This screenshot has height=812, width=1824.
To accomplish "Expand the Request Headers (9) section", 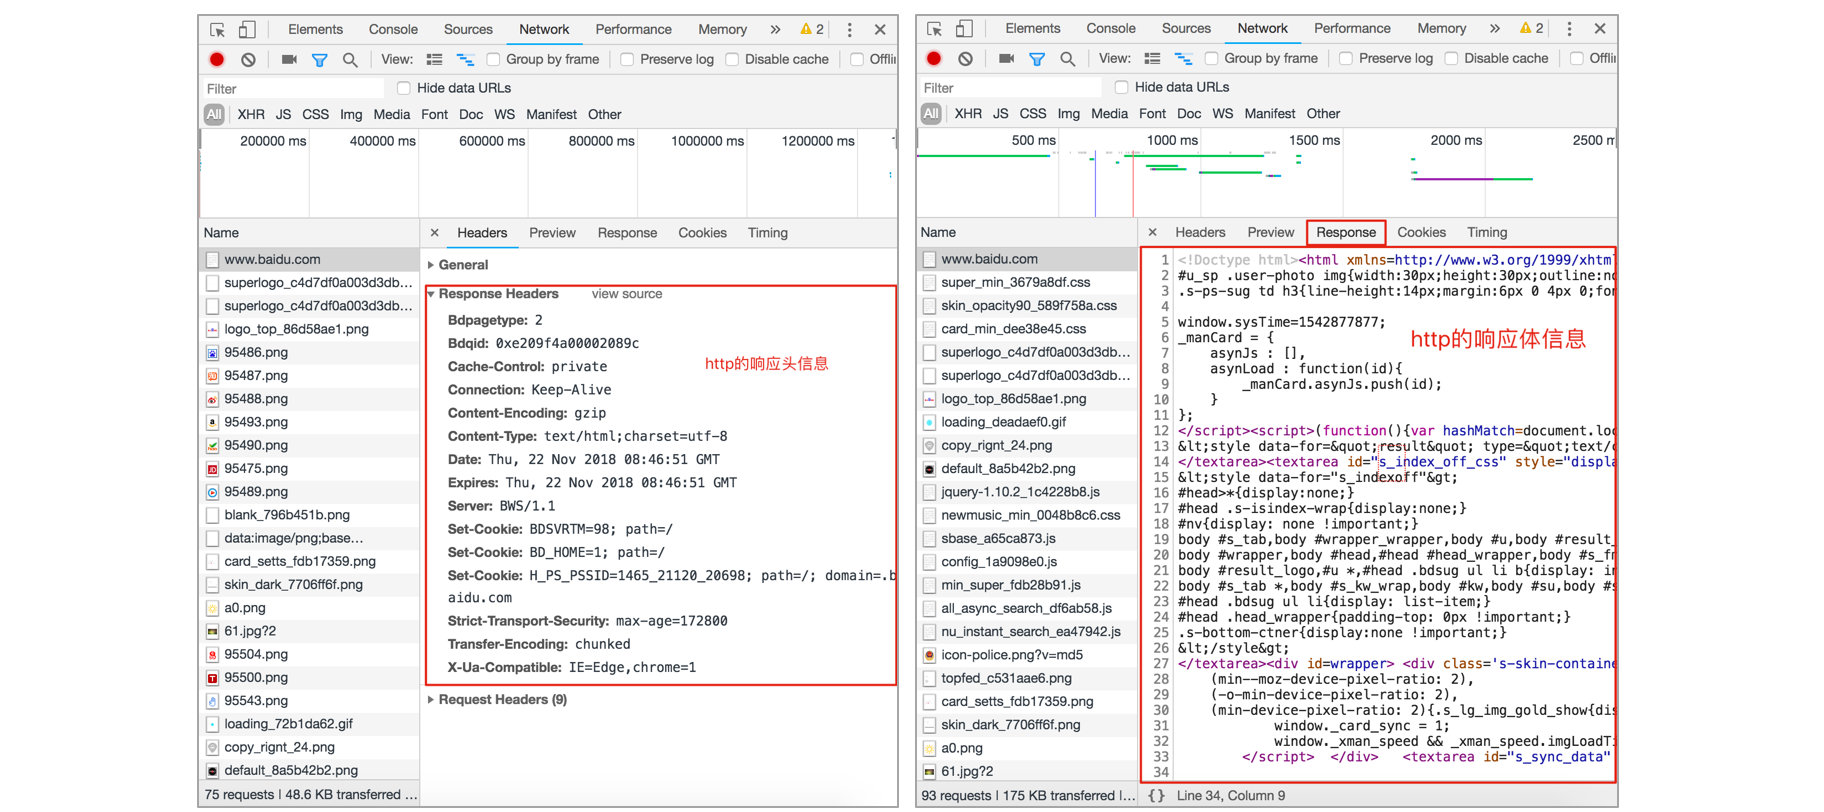I will coord(431,700).
